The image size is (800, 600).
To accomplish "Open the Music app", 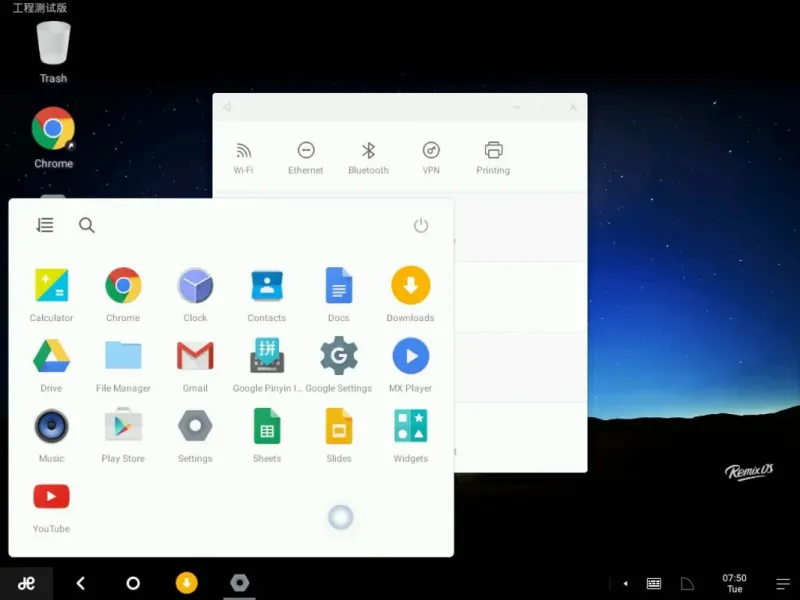I will (52, 435).
